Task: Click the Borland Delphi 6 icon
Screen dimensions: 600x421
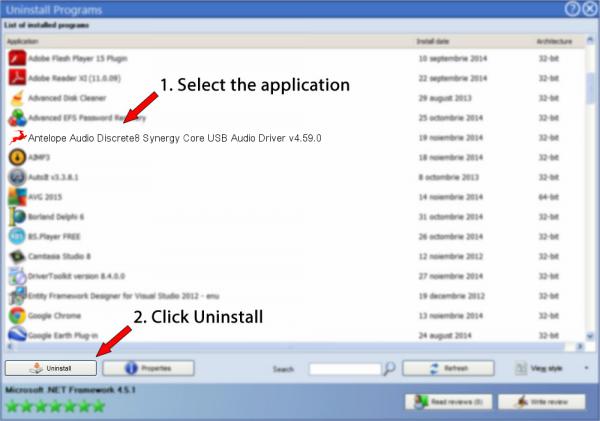Action: pyautogui.click(x=17, y=217)
